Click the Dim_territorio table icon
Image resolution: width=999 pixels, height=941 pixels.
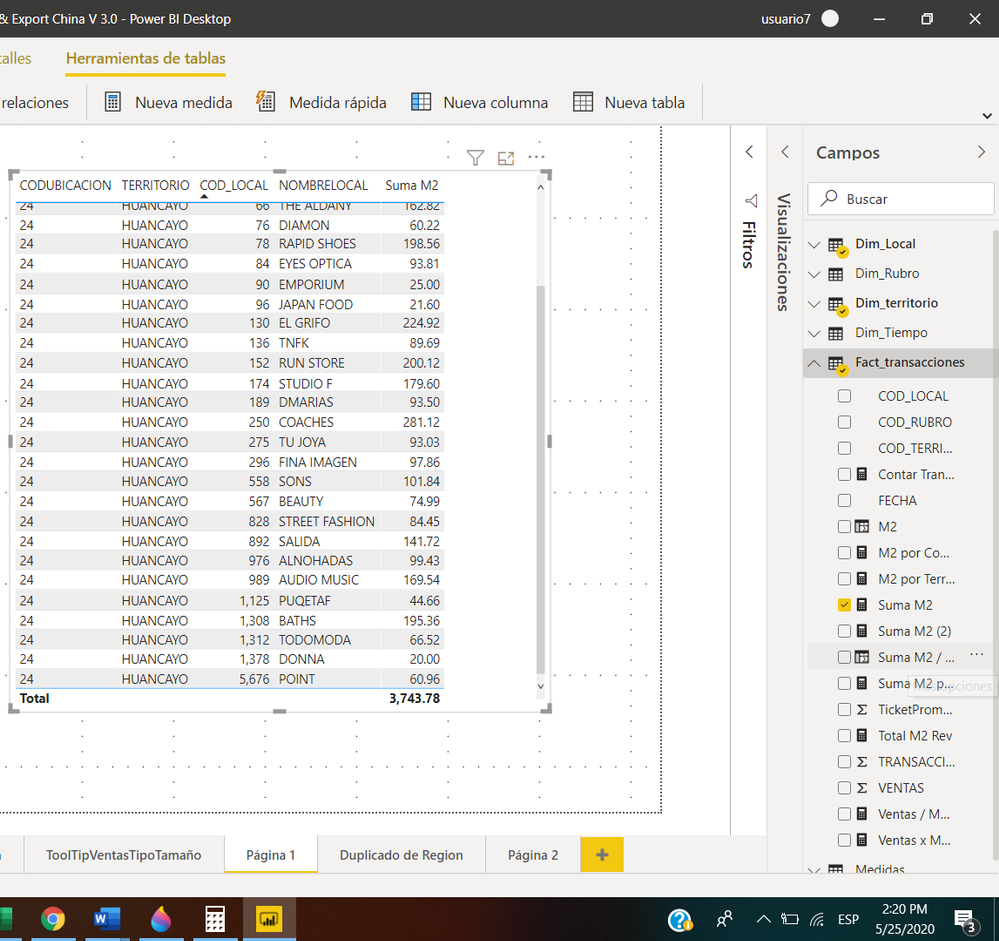(837, 305)
